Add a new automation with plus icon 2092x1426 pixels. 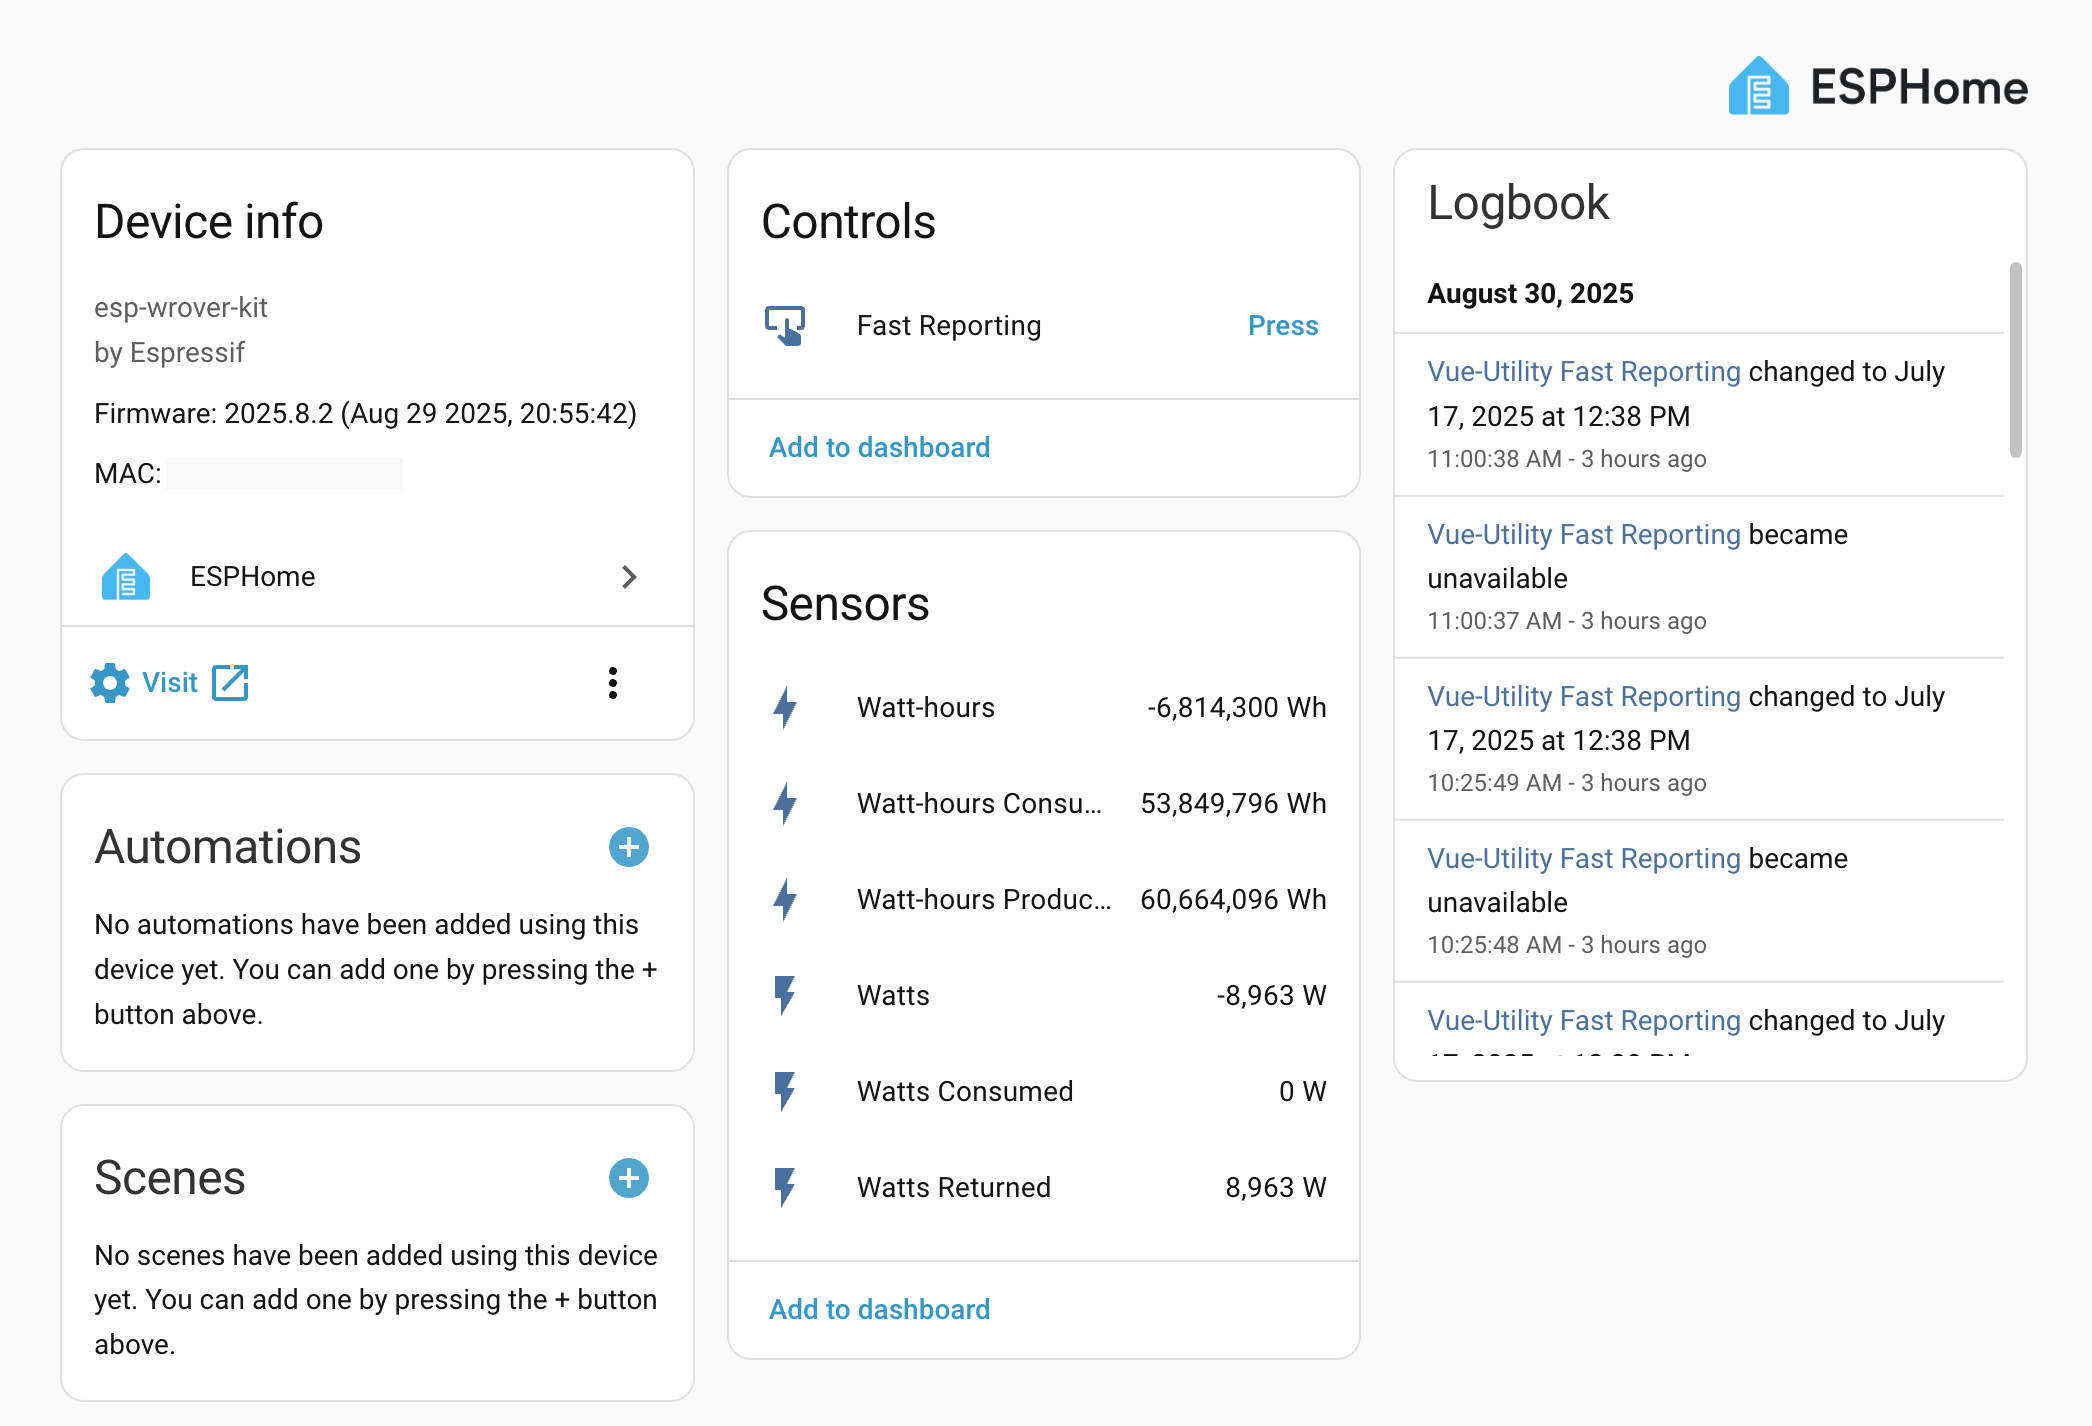click(628, 847)
